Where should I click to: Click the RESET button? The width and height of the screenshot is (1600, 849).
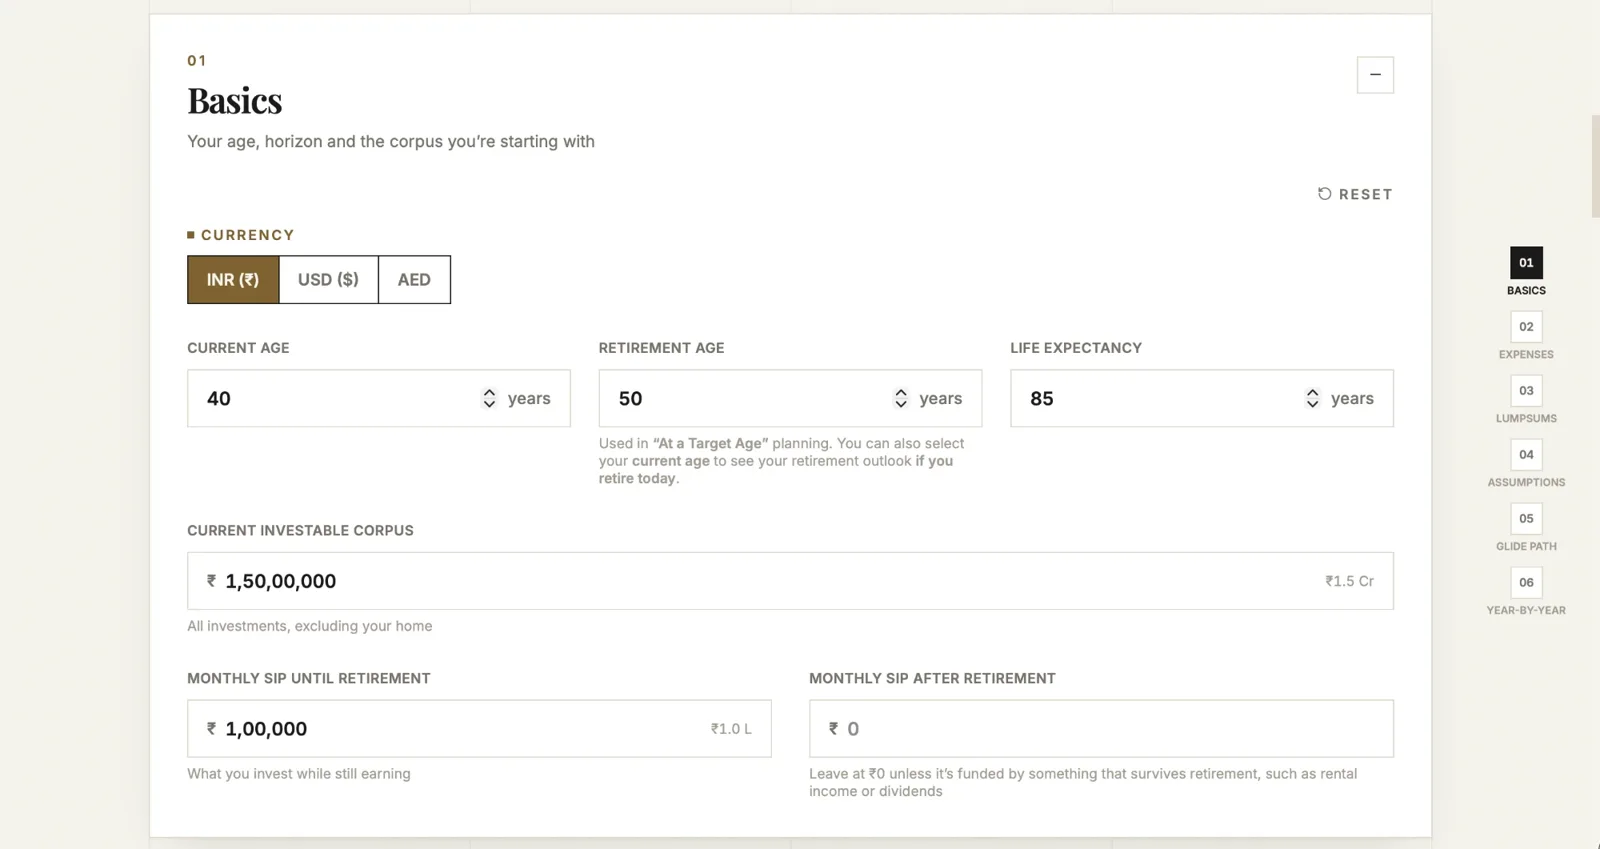pos(1355,194)
